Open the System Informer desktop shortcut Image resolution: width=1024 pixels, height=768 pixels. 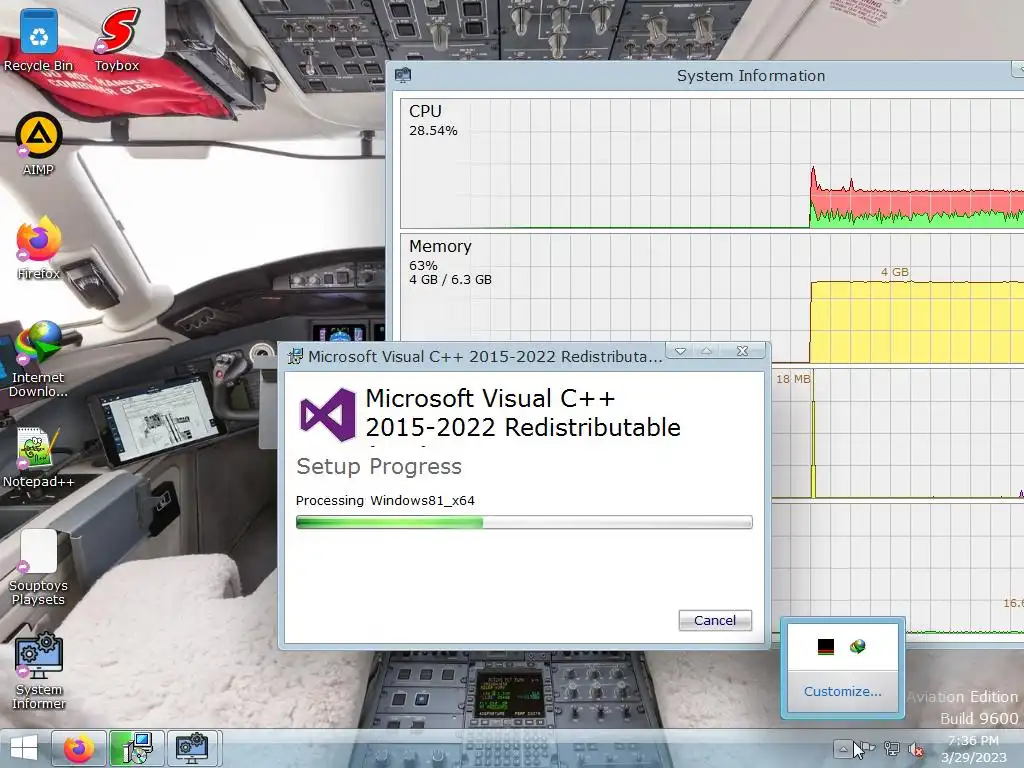tap(39, 671)
